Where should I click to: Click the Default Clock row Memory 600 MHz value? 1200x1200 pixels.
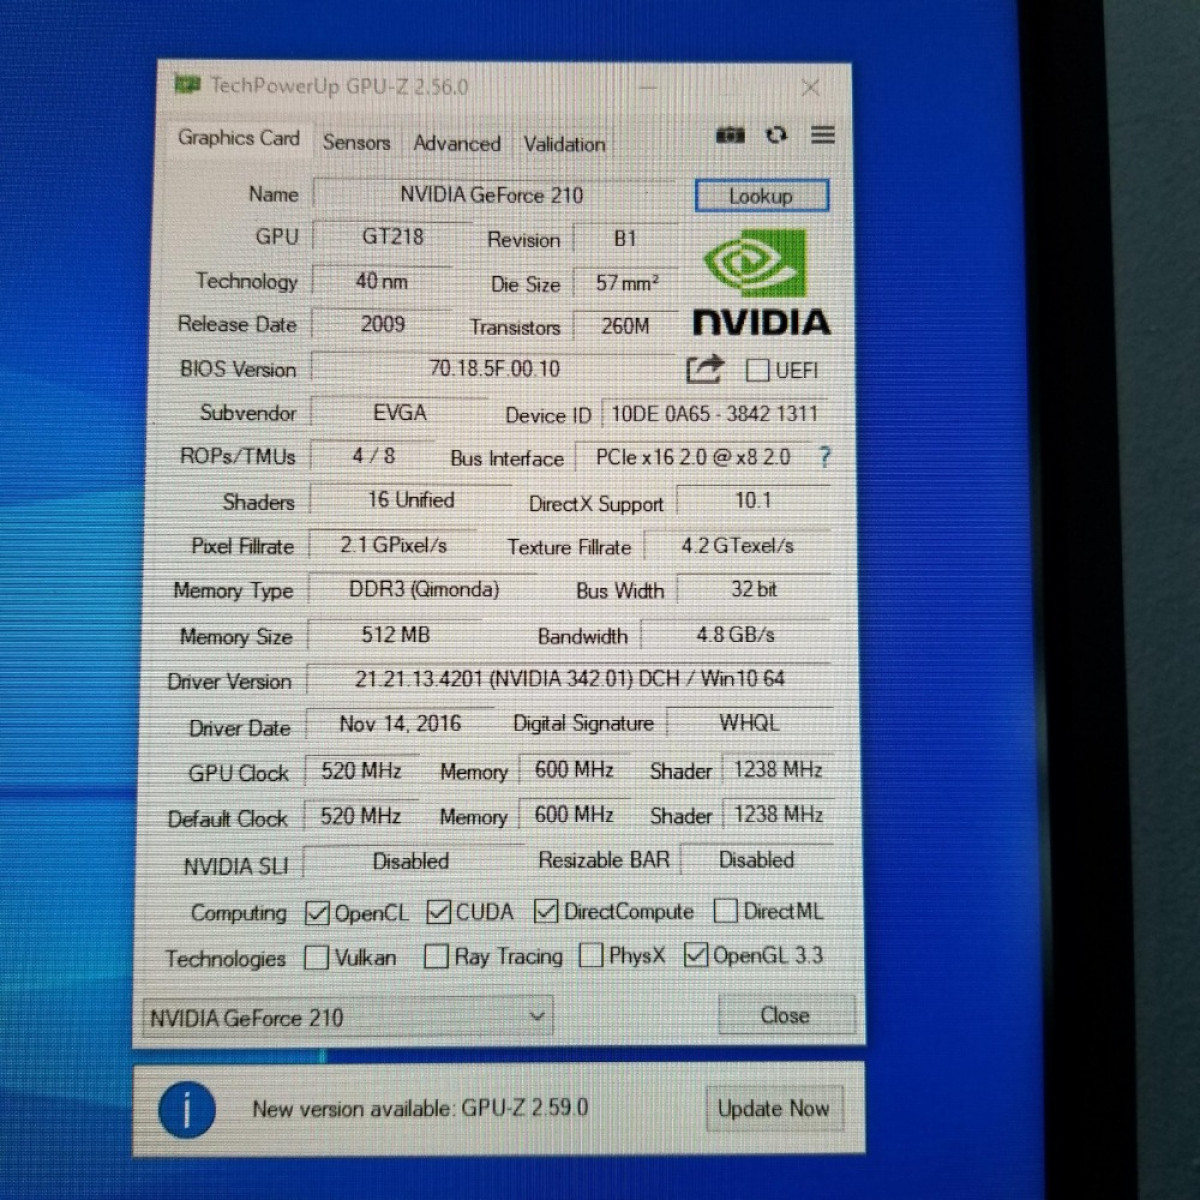pos(574,815)
